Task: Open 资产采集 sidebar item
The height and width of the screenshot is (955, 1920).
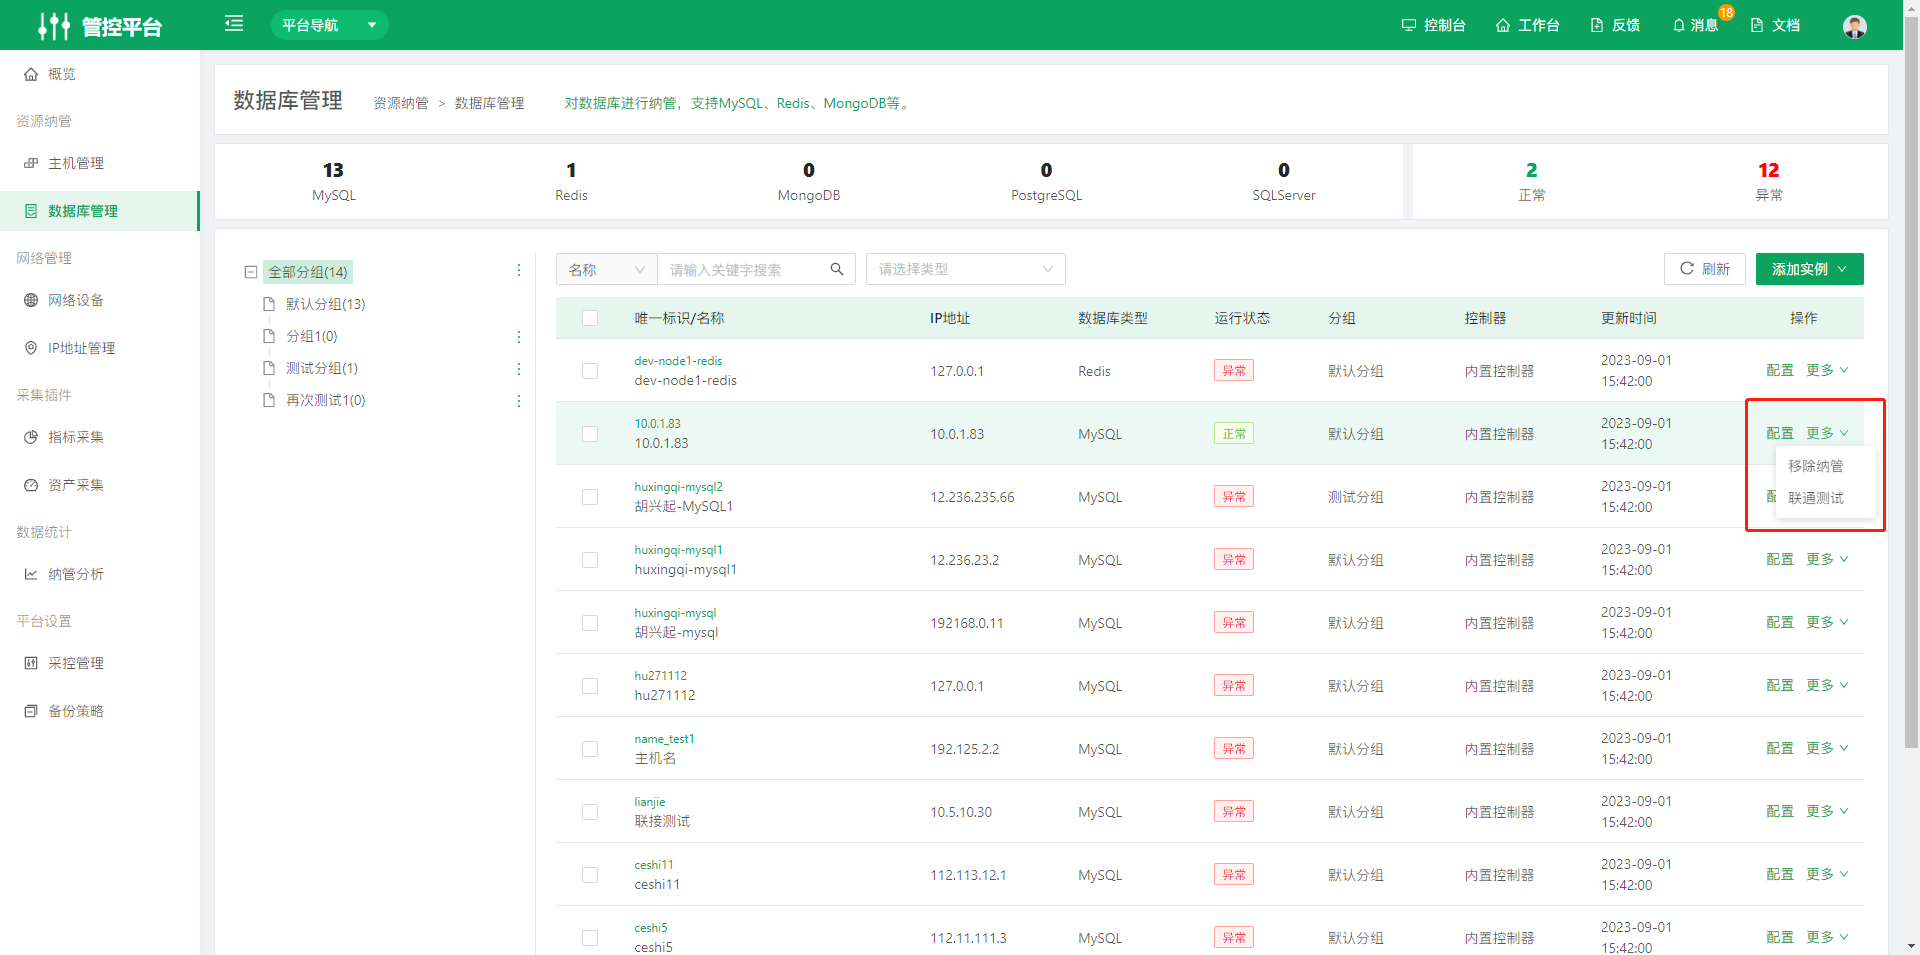Action: [100, 485]
